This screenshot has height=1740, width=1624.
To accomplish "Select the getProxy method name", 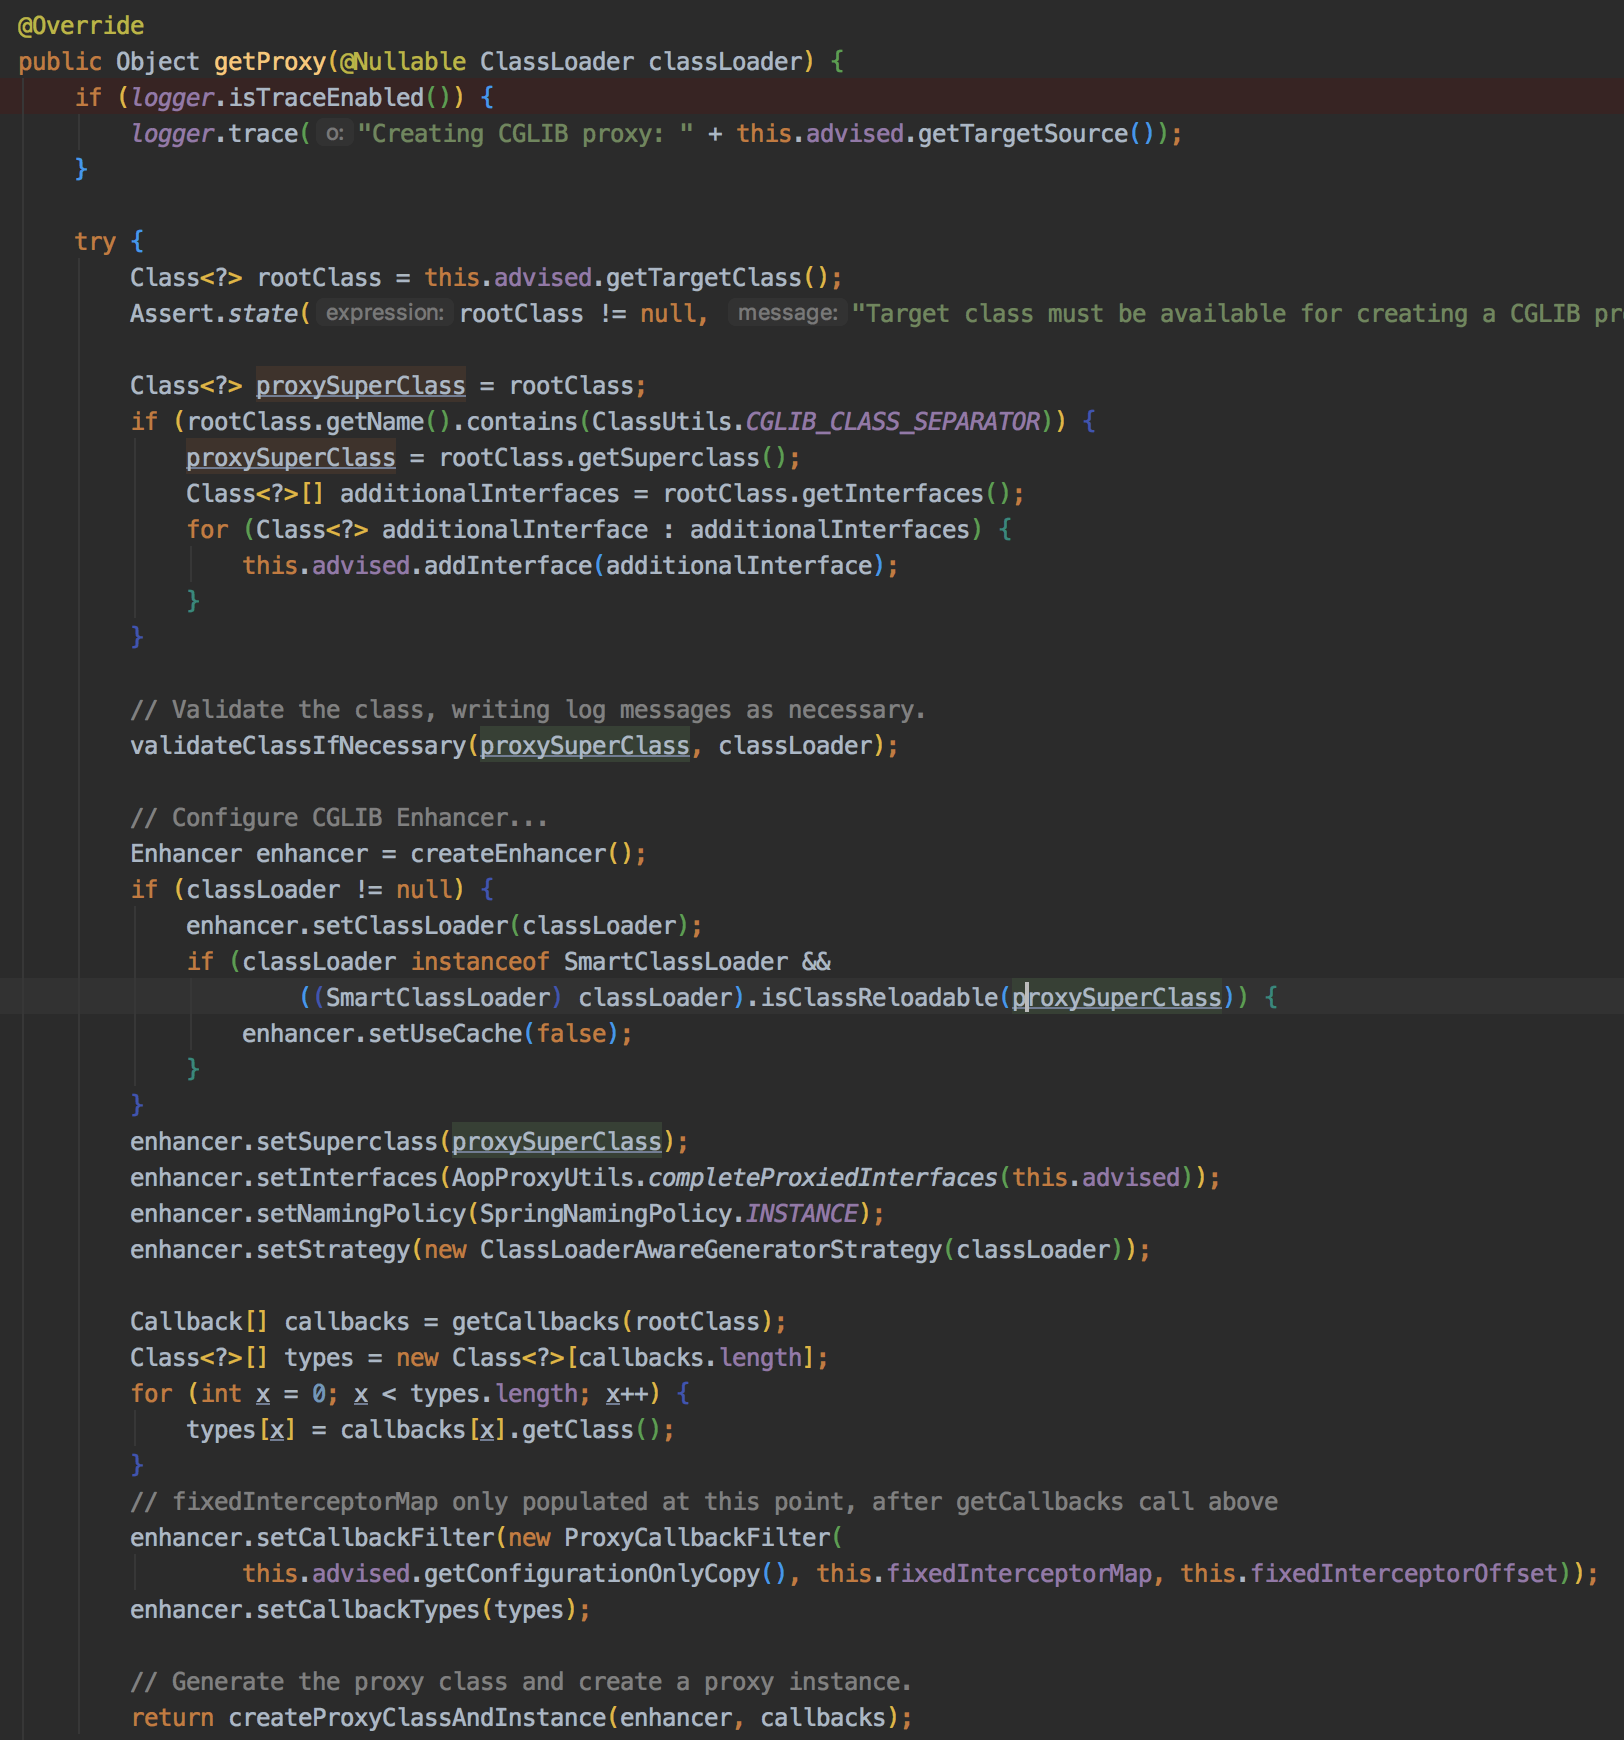I will pos(270,61).
